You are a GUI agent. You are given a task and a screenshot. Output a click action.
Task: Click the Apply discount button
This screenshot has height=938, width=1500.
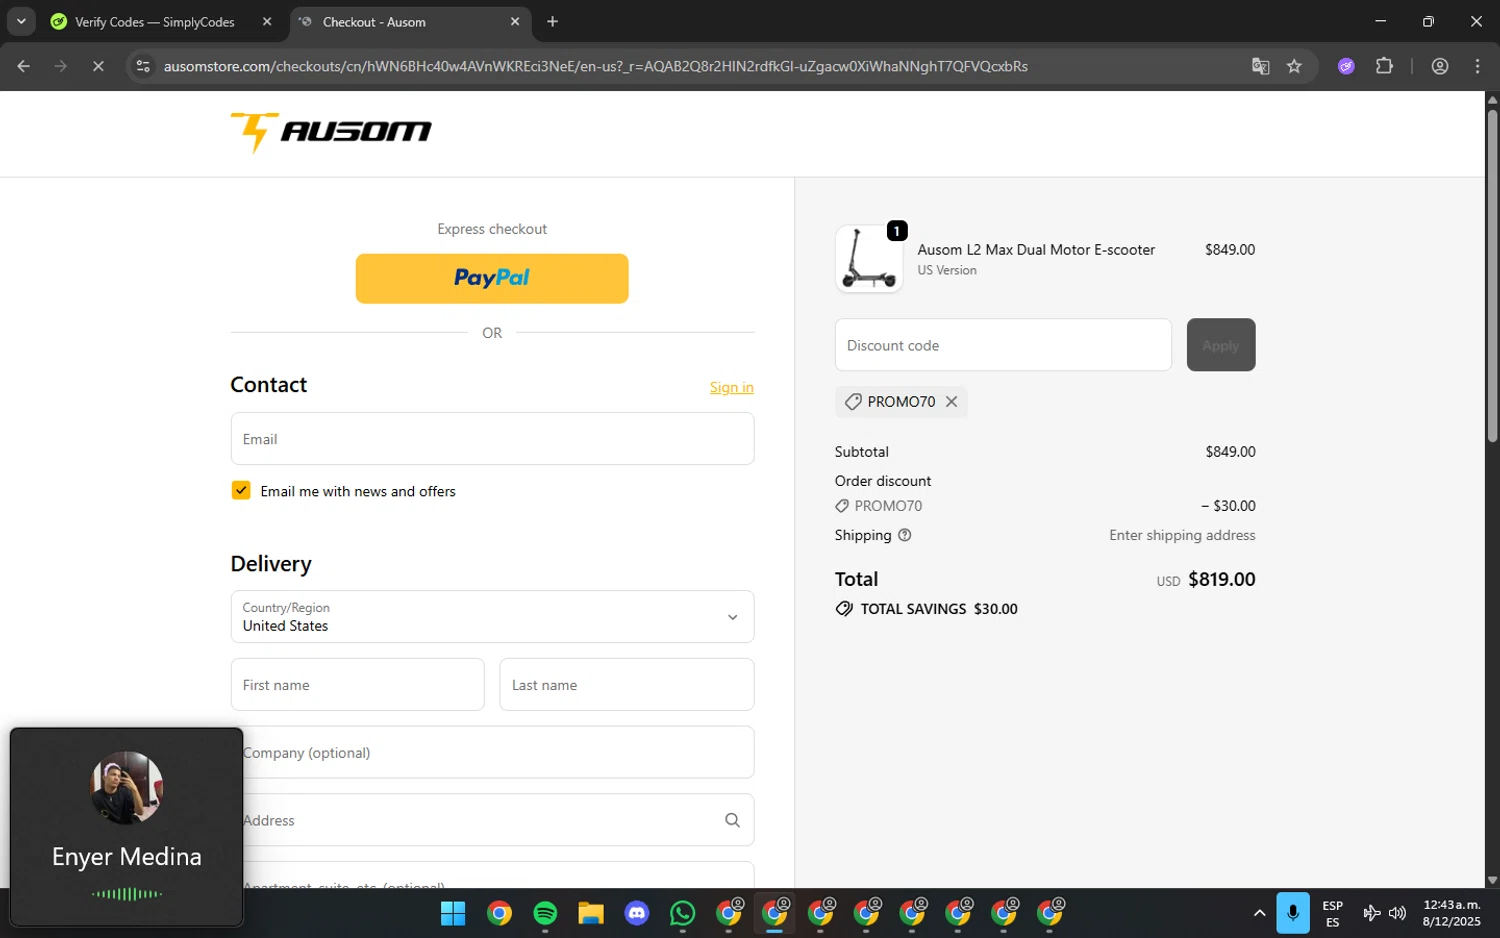click(x=1221, y=345)
